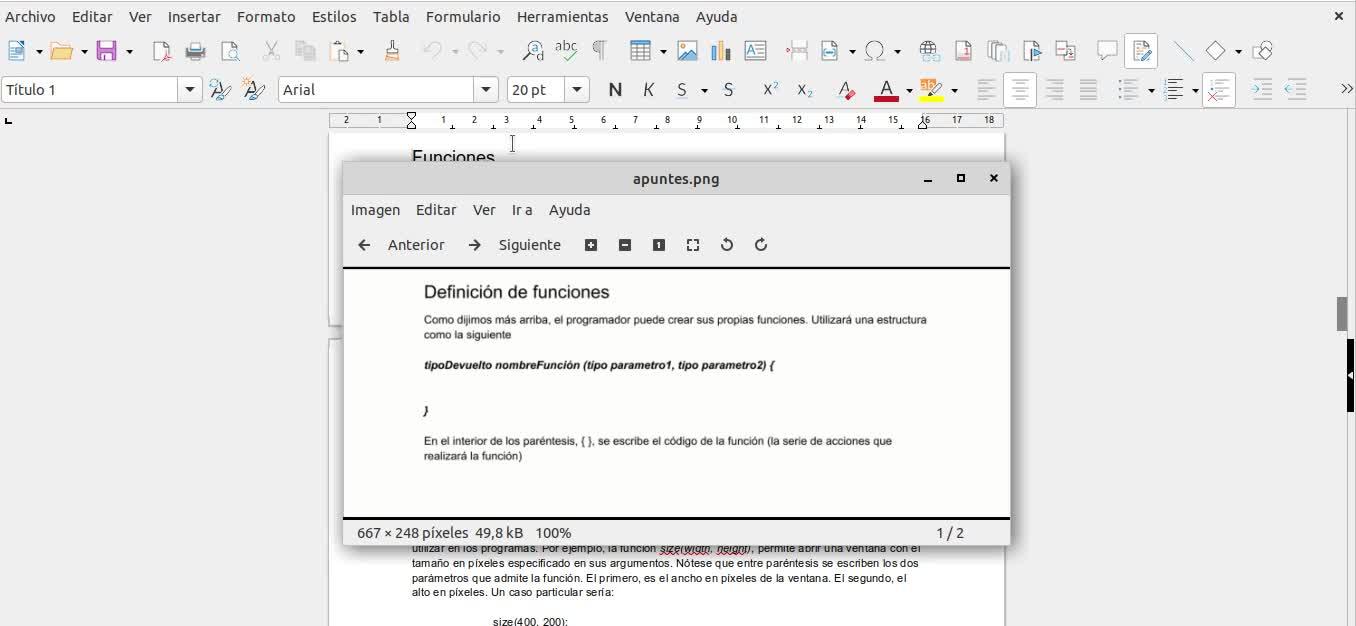Open the paragraph style dropdown 'Título 1'
Screen dimensions: 1356x626
190,90
